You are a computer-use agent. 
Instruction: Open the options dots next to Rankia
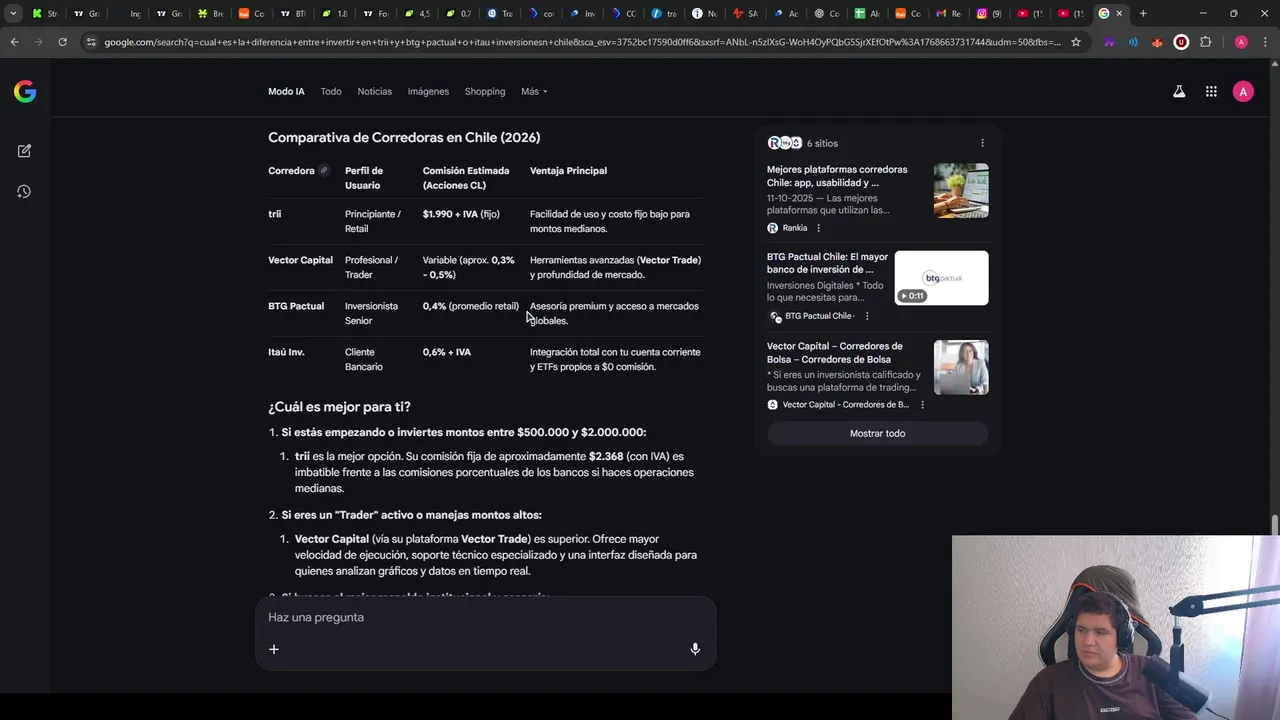819,228
